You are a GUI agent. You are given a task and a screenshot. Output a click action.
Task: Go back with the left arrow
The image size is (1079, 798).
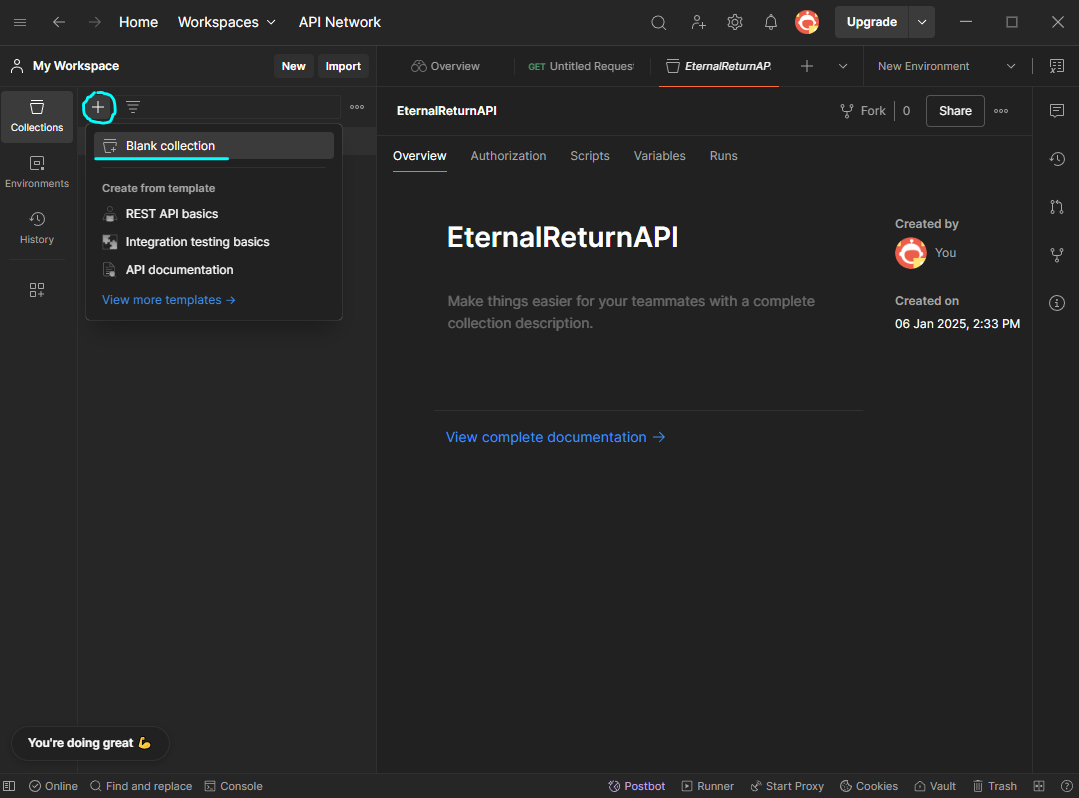tap(59, 22)
